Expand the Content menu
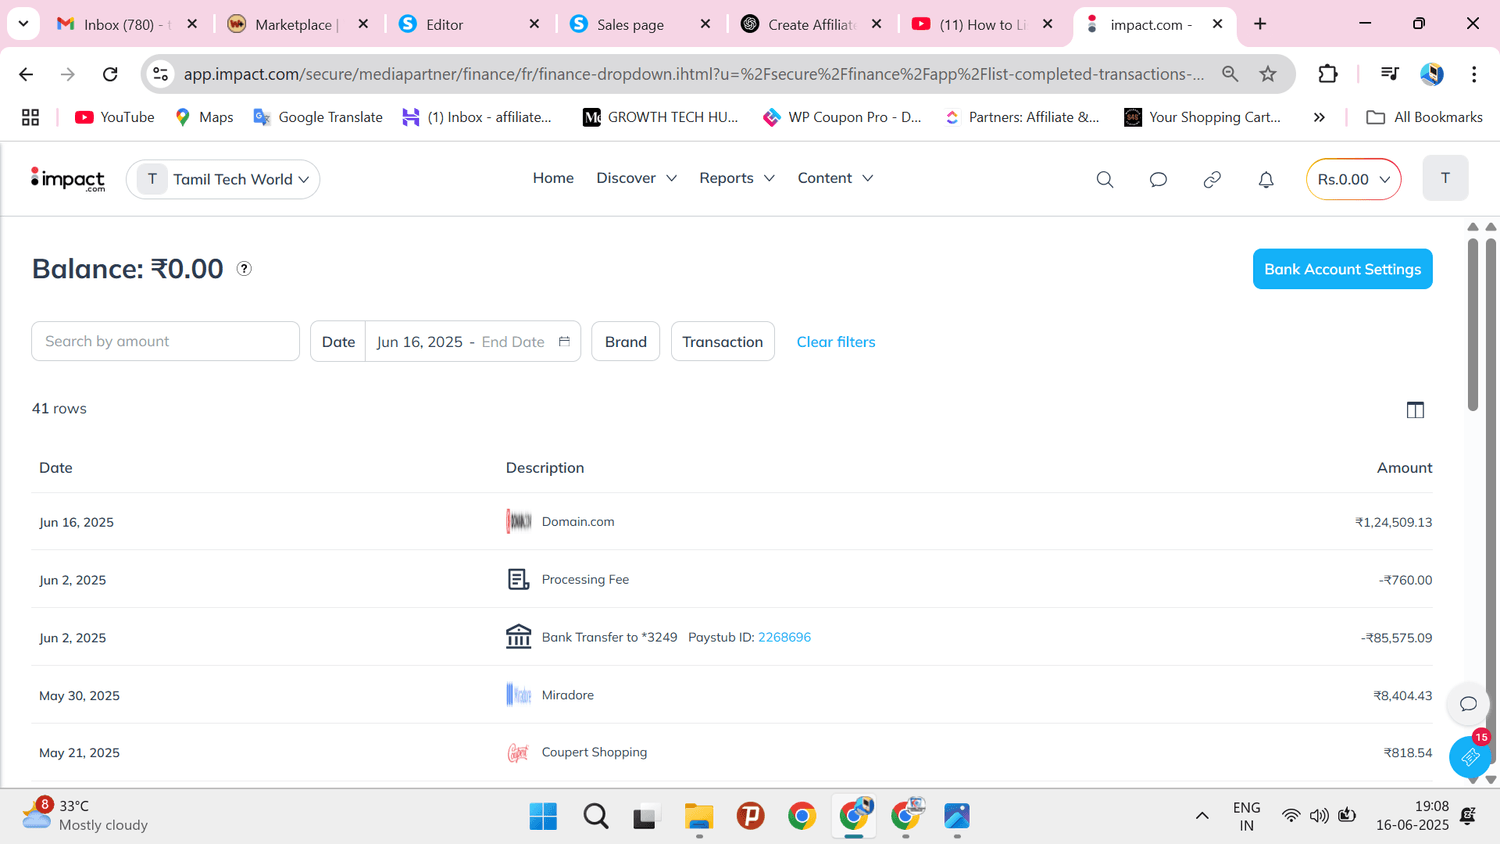 click(x=835, y=178)
